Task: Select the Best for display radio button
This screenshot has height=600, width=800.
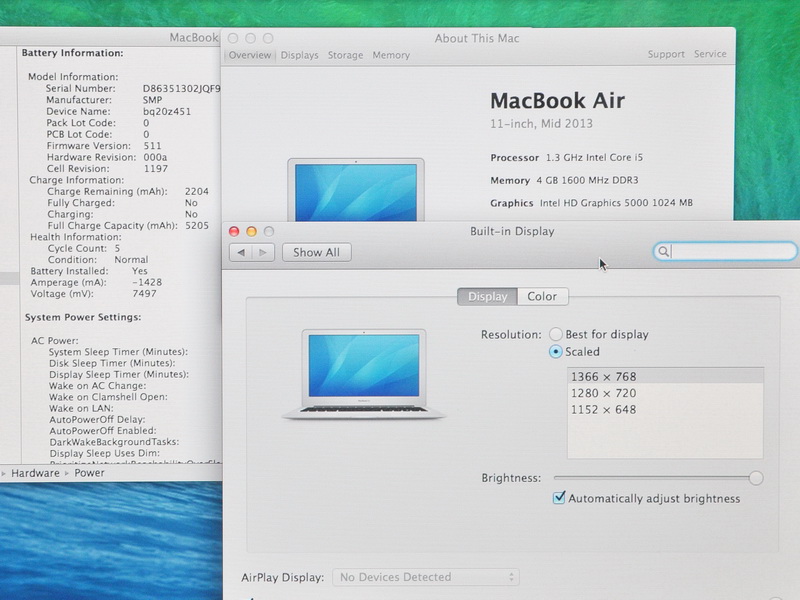Action: click(556, 335)
